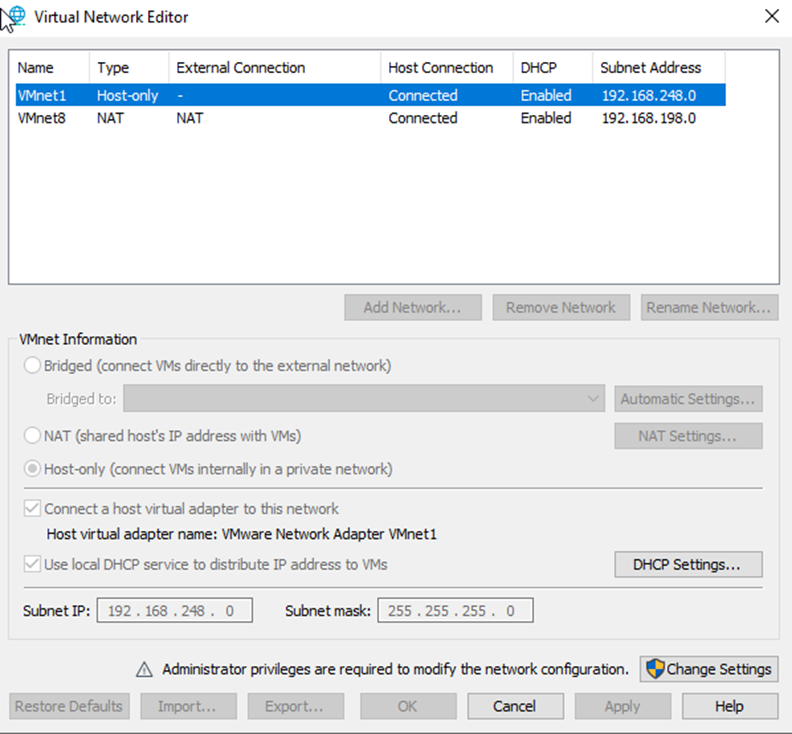This screenshot has width=792, height=734.
Task: Click the Add Network button
Action: pos(413,307)
